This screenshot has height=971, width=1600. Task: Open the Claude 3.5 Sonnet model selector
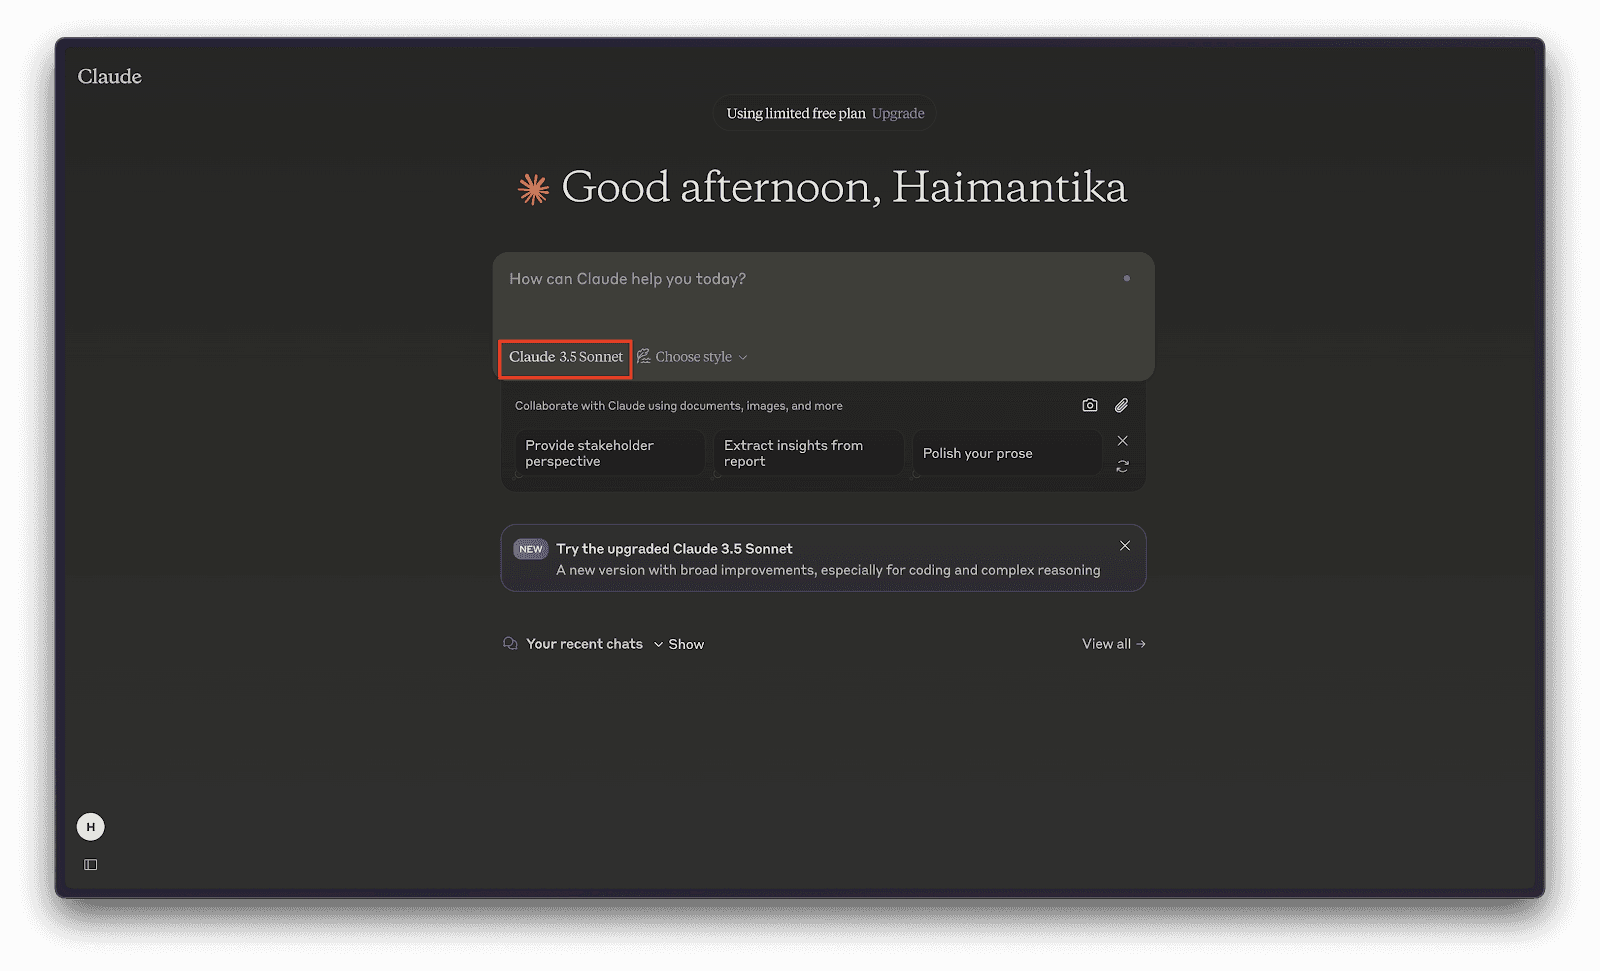[x=565, y=357]
